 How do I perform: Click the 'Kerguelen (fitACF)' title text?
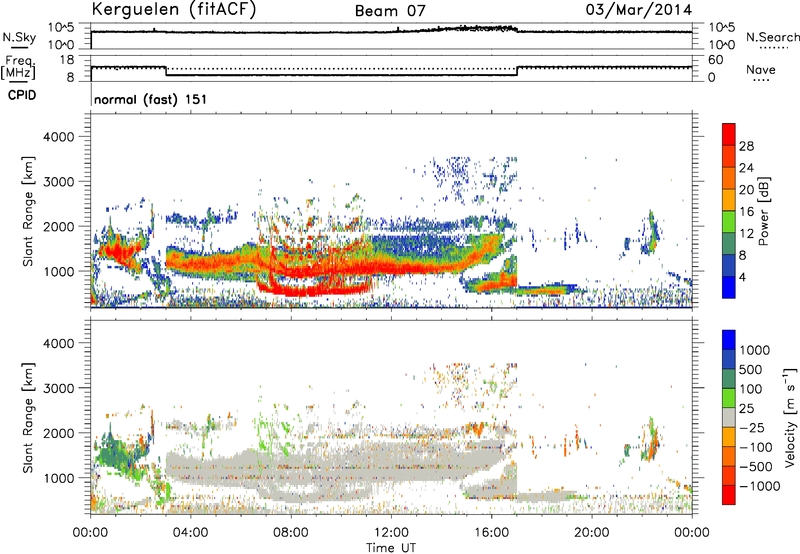pyautogui.click(x=173, y=10)
